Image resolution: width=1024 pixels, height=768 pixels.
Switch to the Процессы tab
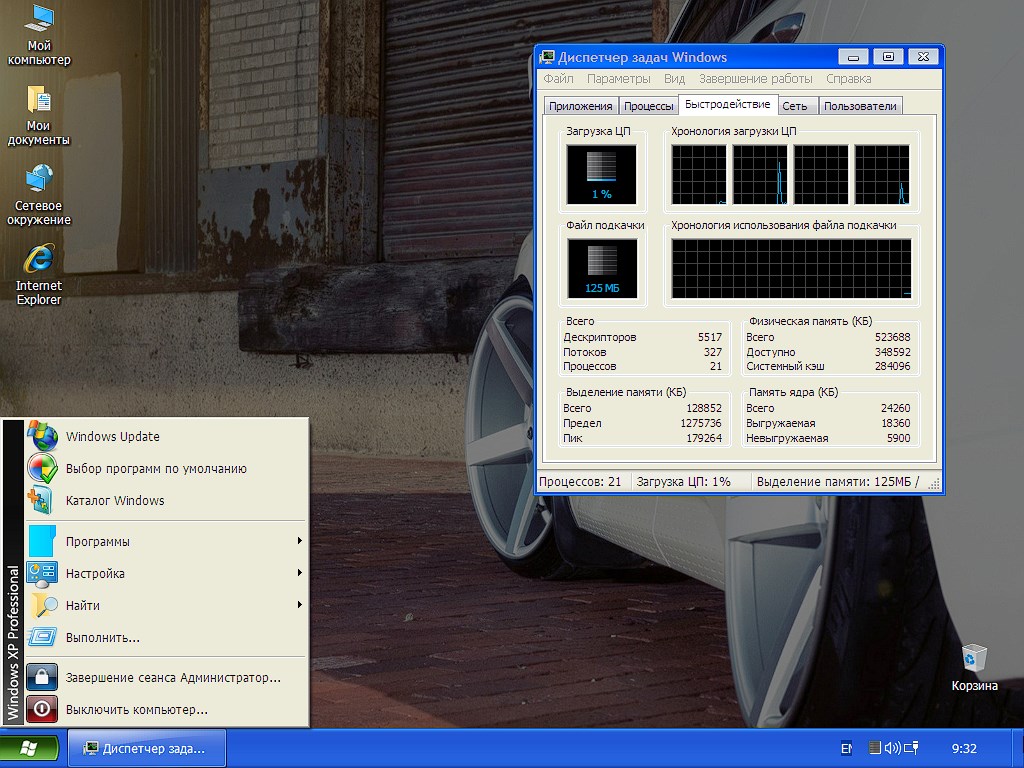[x=648, y=106]
